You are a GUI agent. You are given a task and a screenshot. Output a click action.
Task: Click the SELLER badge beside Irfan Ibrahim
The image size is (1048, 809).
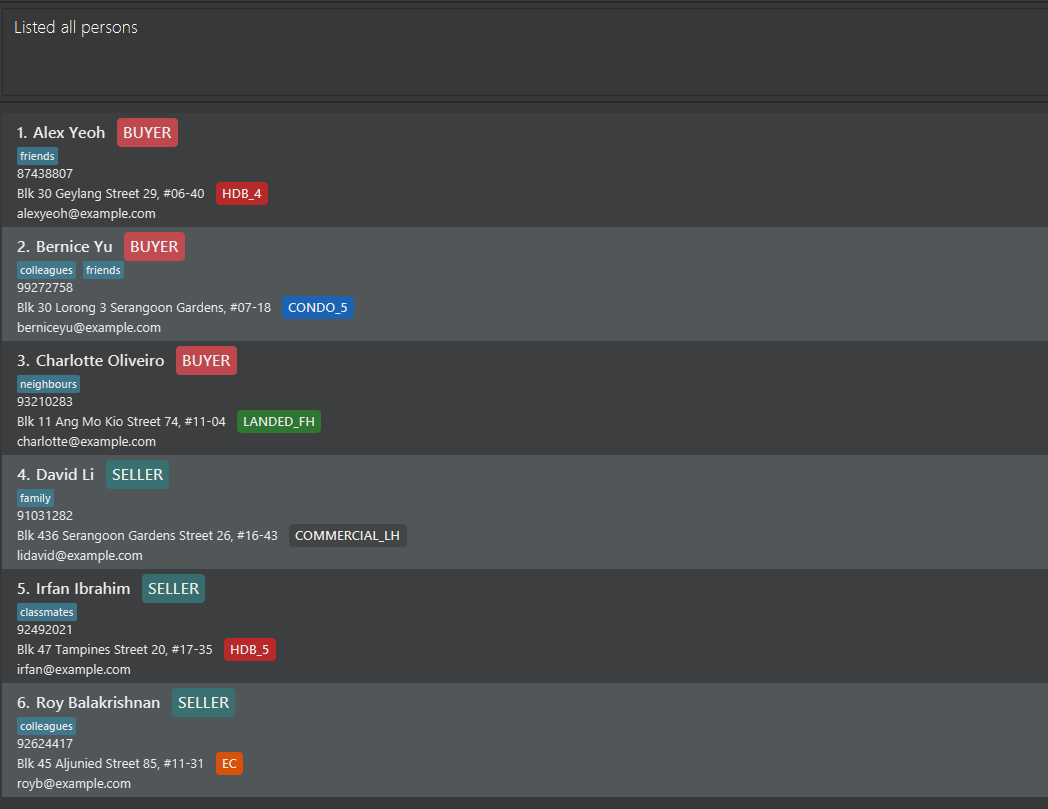(x=173, y=589)
